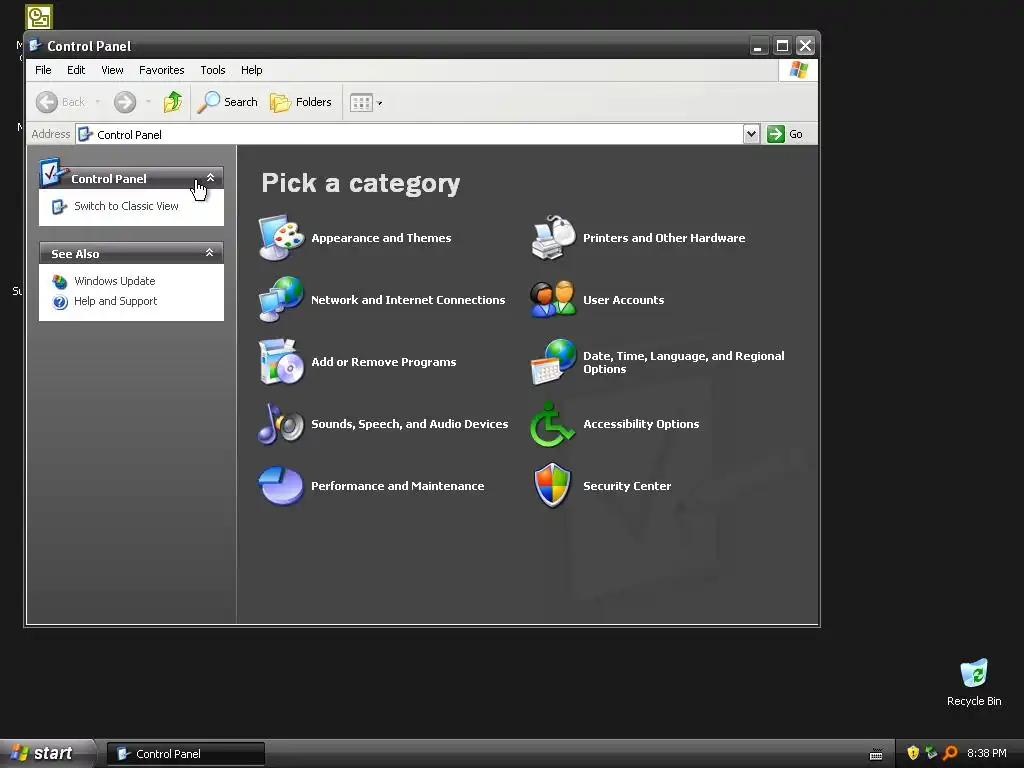Collapse the See Also sidebar section

click(x=210, y=253)
